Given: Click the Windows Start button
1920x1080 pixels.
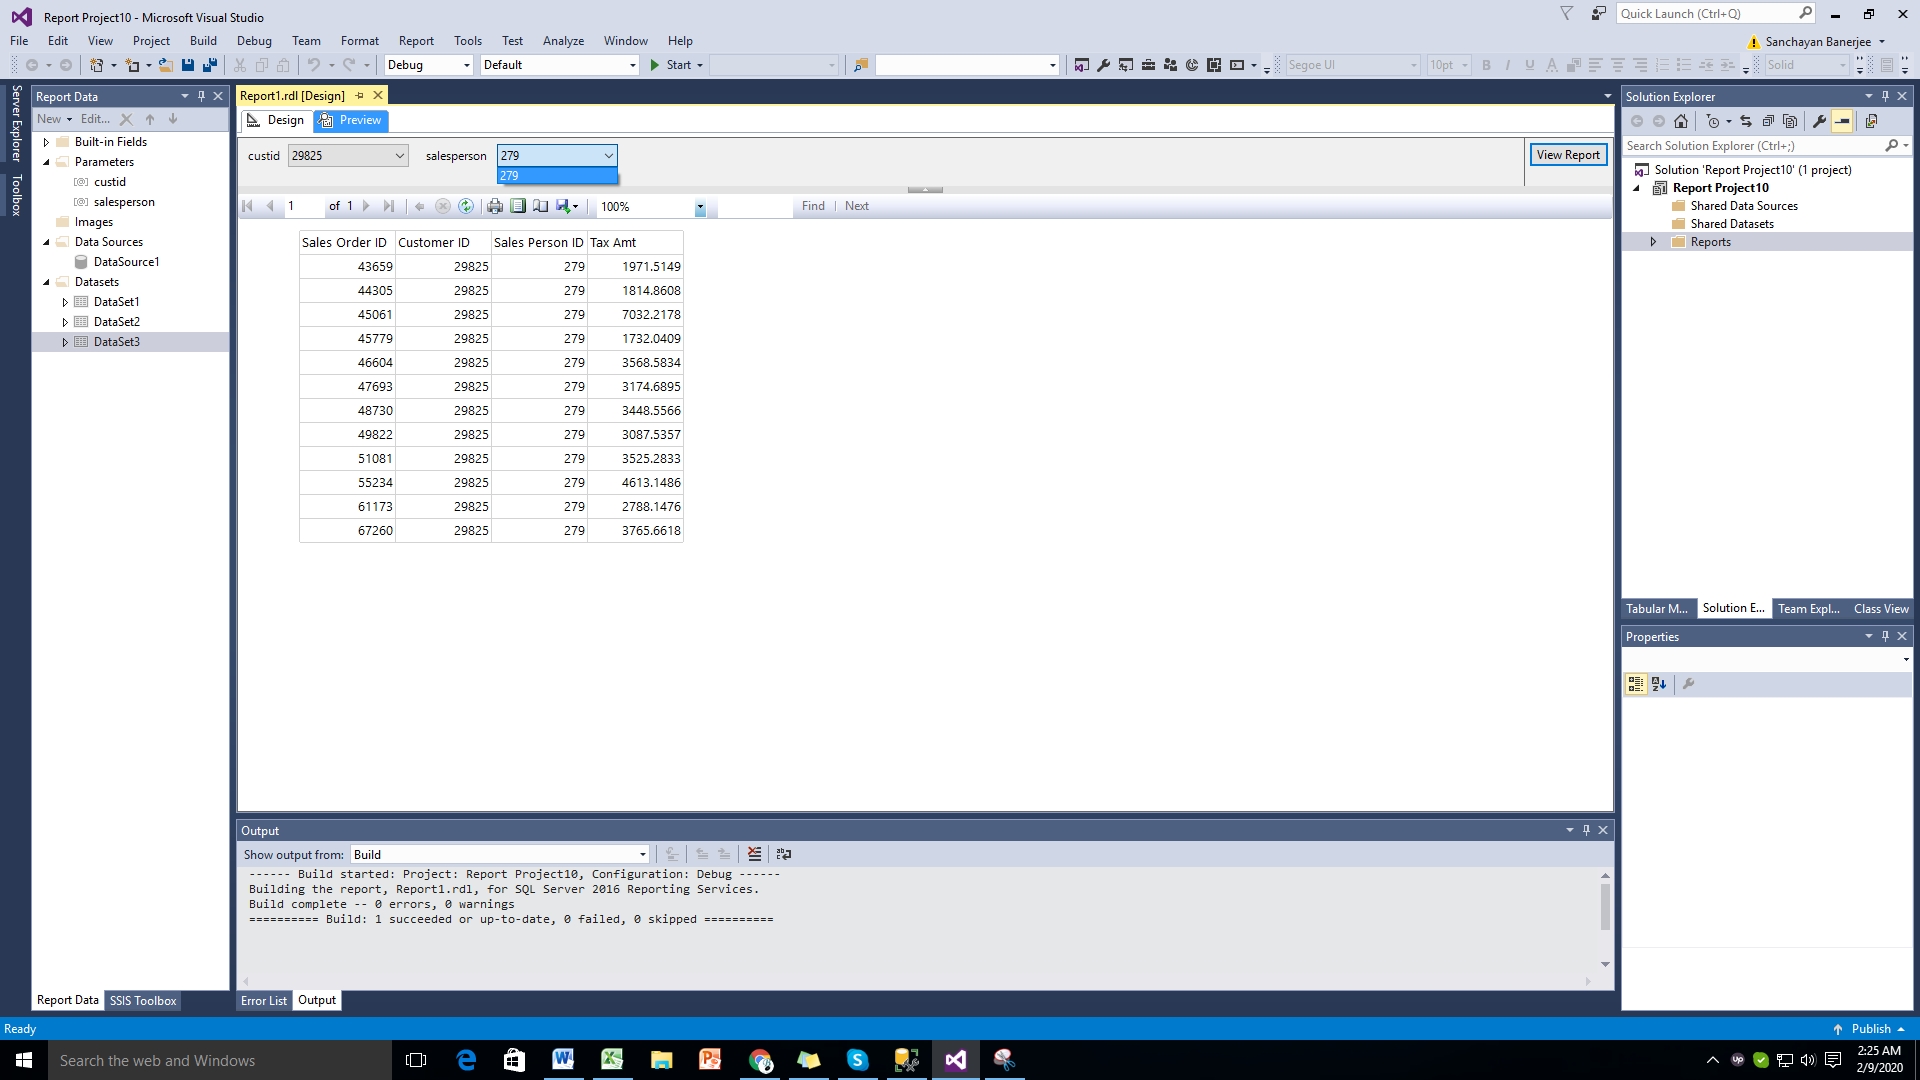Looking at the screenshot, I should 24,1060.
